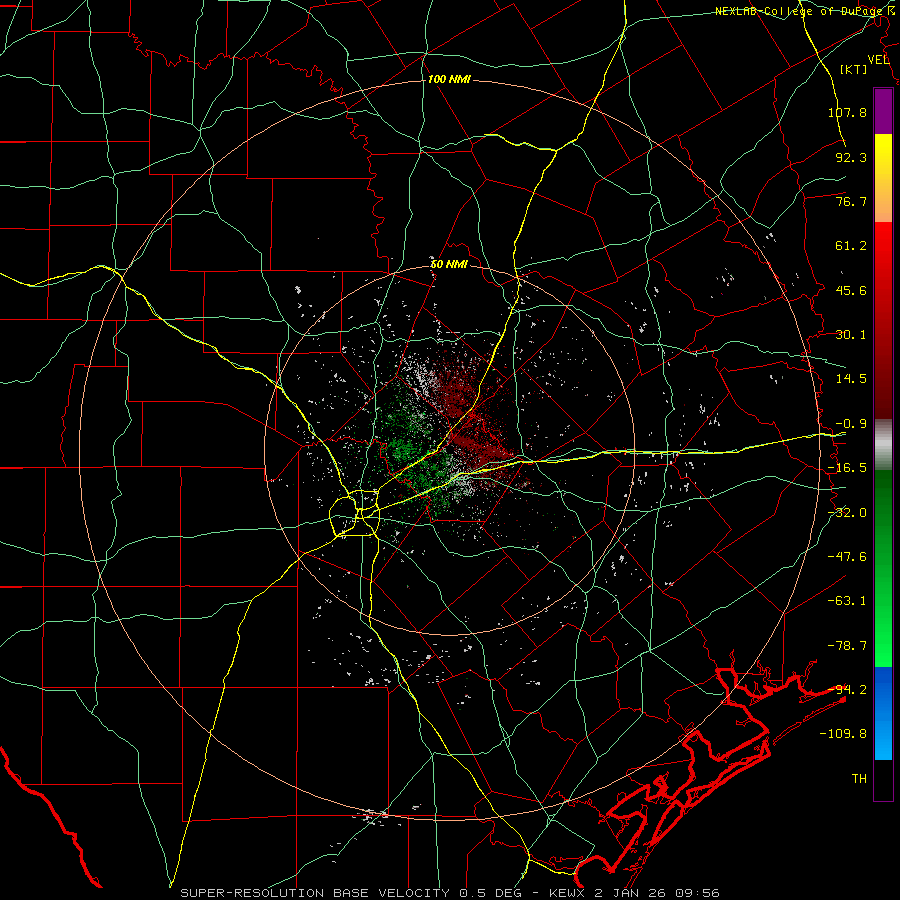Click the [KT] units label
Image resolution: width=900 pixels, height=900 pixels.
(854, 69)
